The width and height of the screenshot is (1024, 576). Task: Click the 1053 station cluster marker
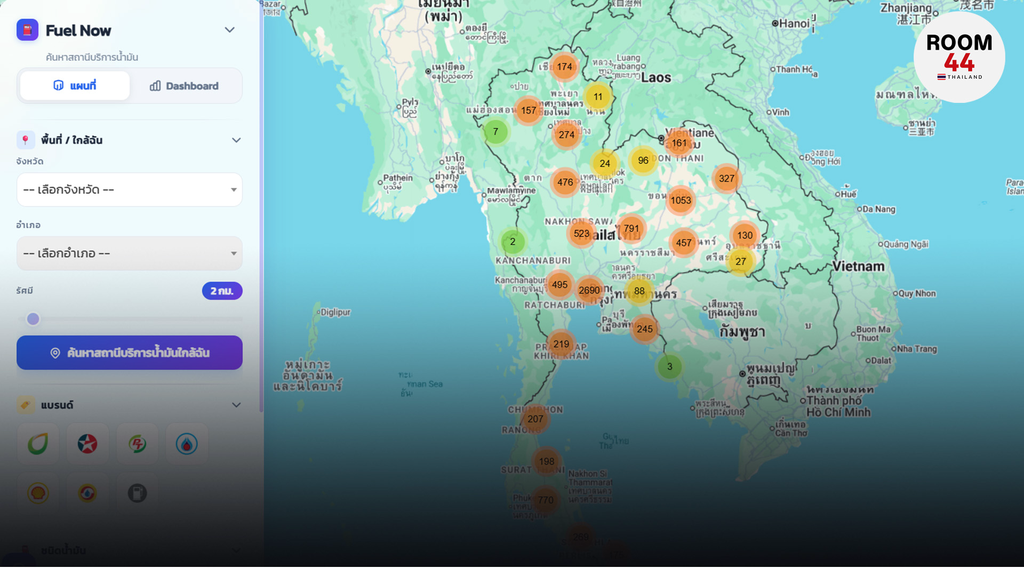681,200
